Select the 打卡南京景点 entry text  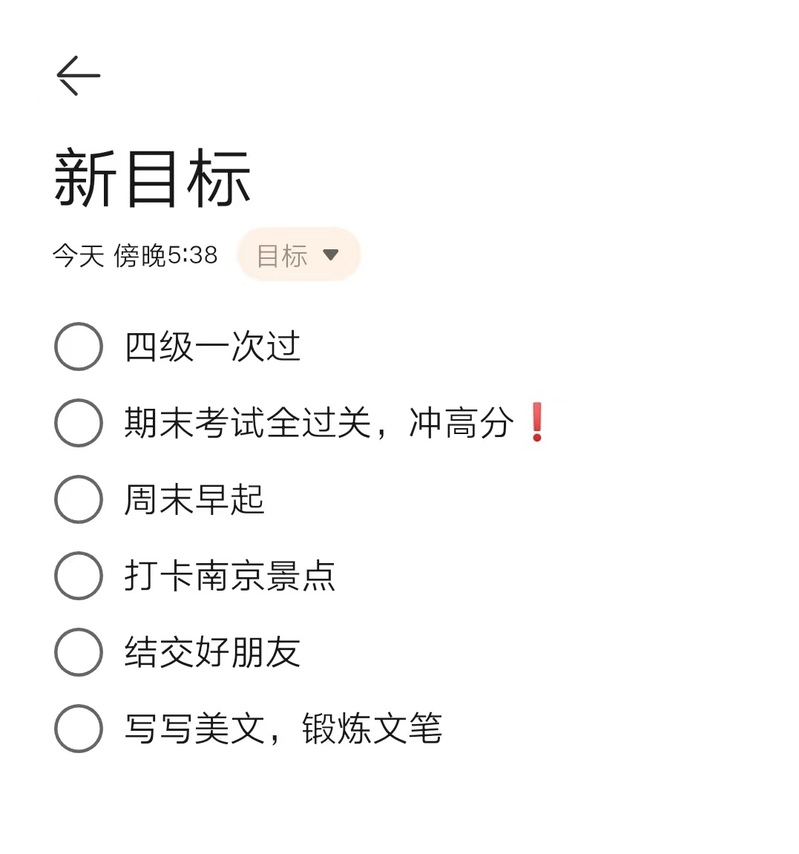pyautogui.click(x=230, y=576)
